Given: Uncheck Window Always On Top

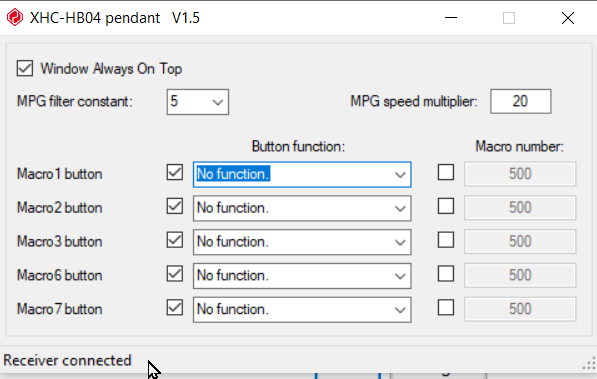Looking at the screenshot, I should [25, 69].
